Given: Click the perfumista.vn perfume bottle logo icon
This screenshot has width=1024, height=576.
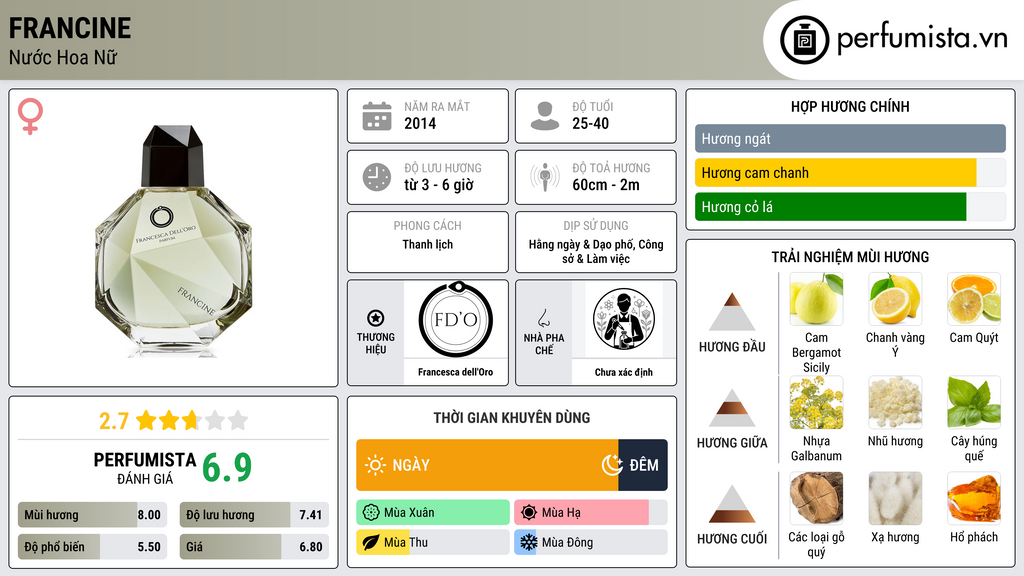Looking at the screenshot, I should 804,40.
